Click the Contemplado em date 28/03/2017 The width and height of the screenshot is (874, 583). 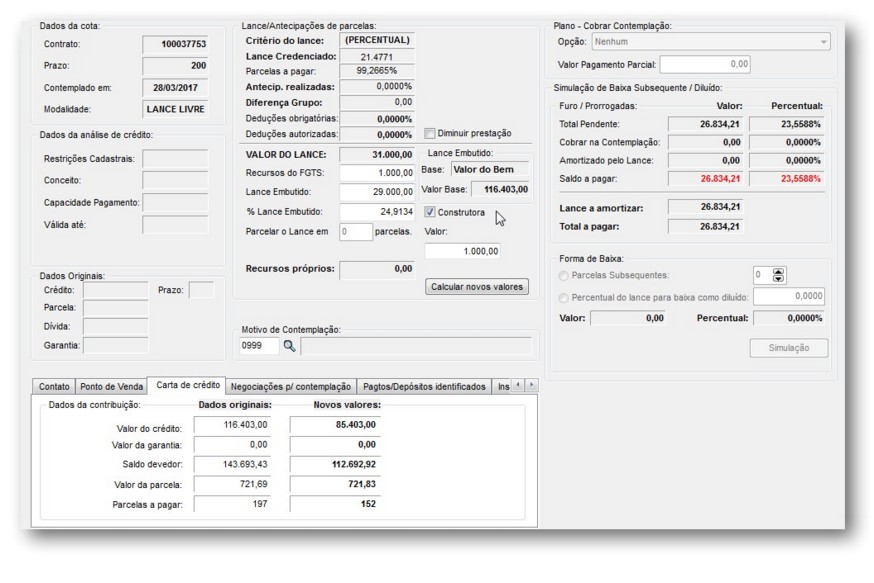point(176,88)
